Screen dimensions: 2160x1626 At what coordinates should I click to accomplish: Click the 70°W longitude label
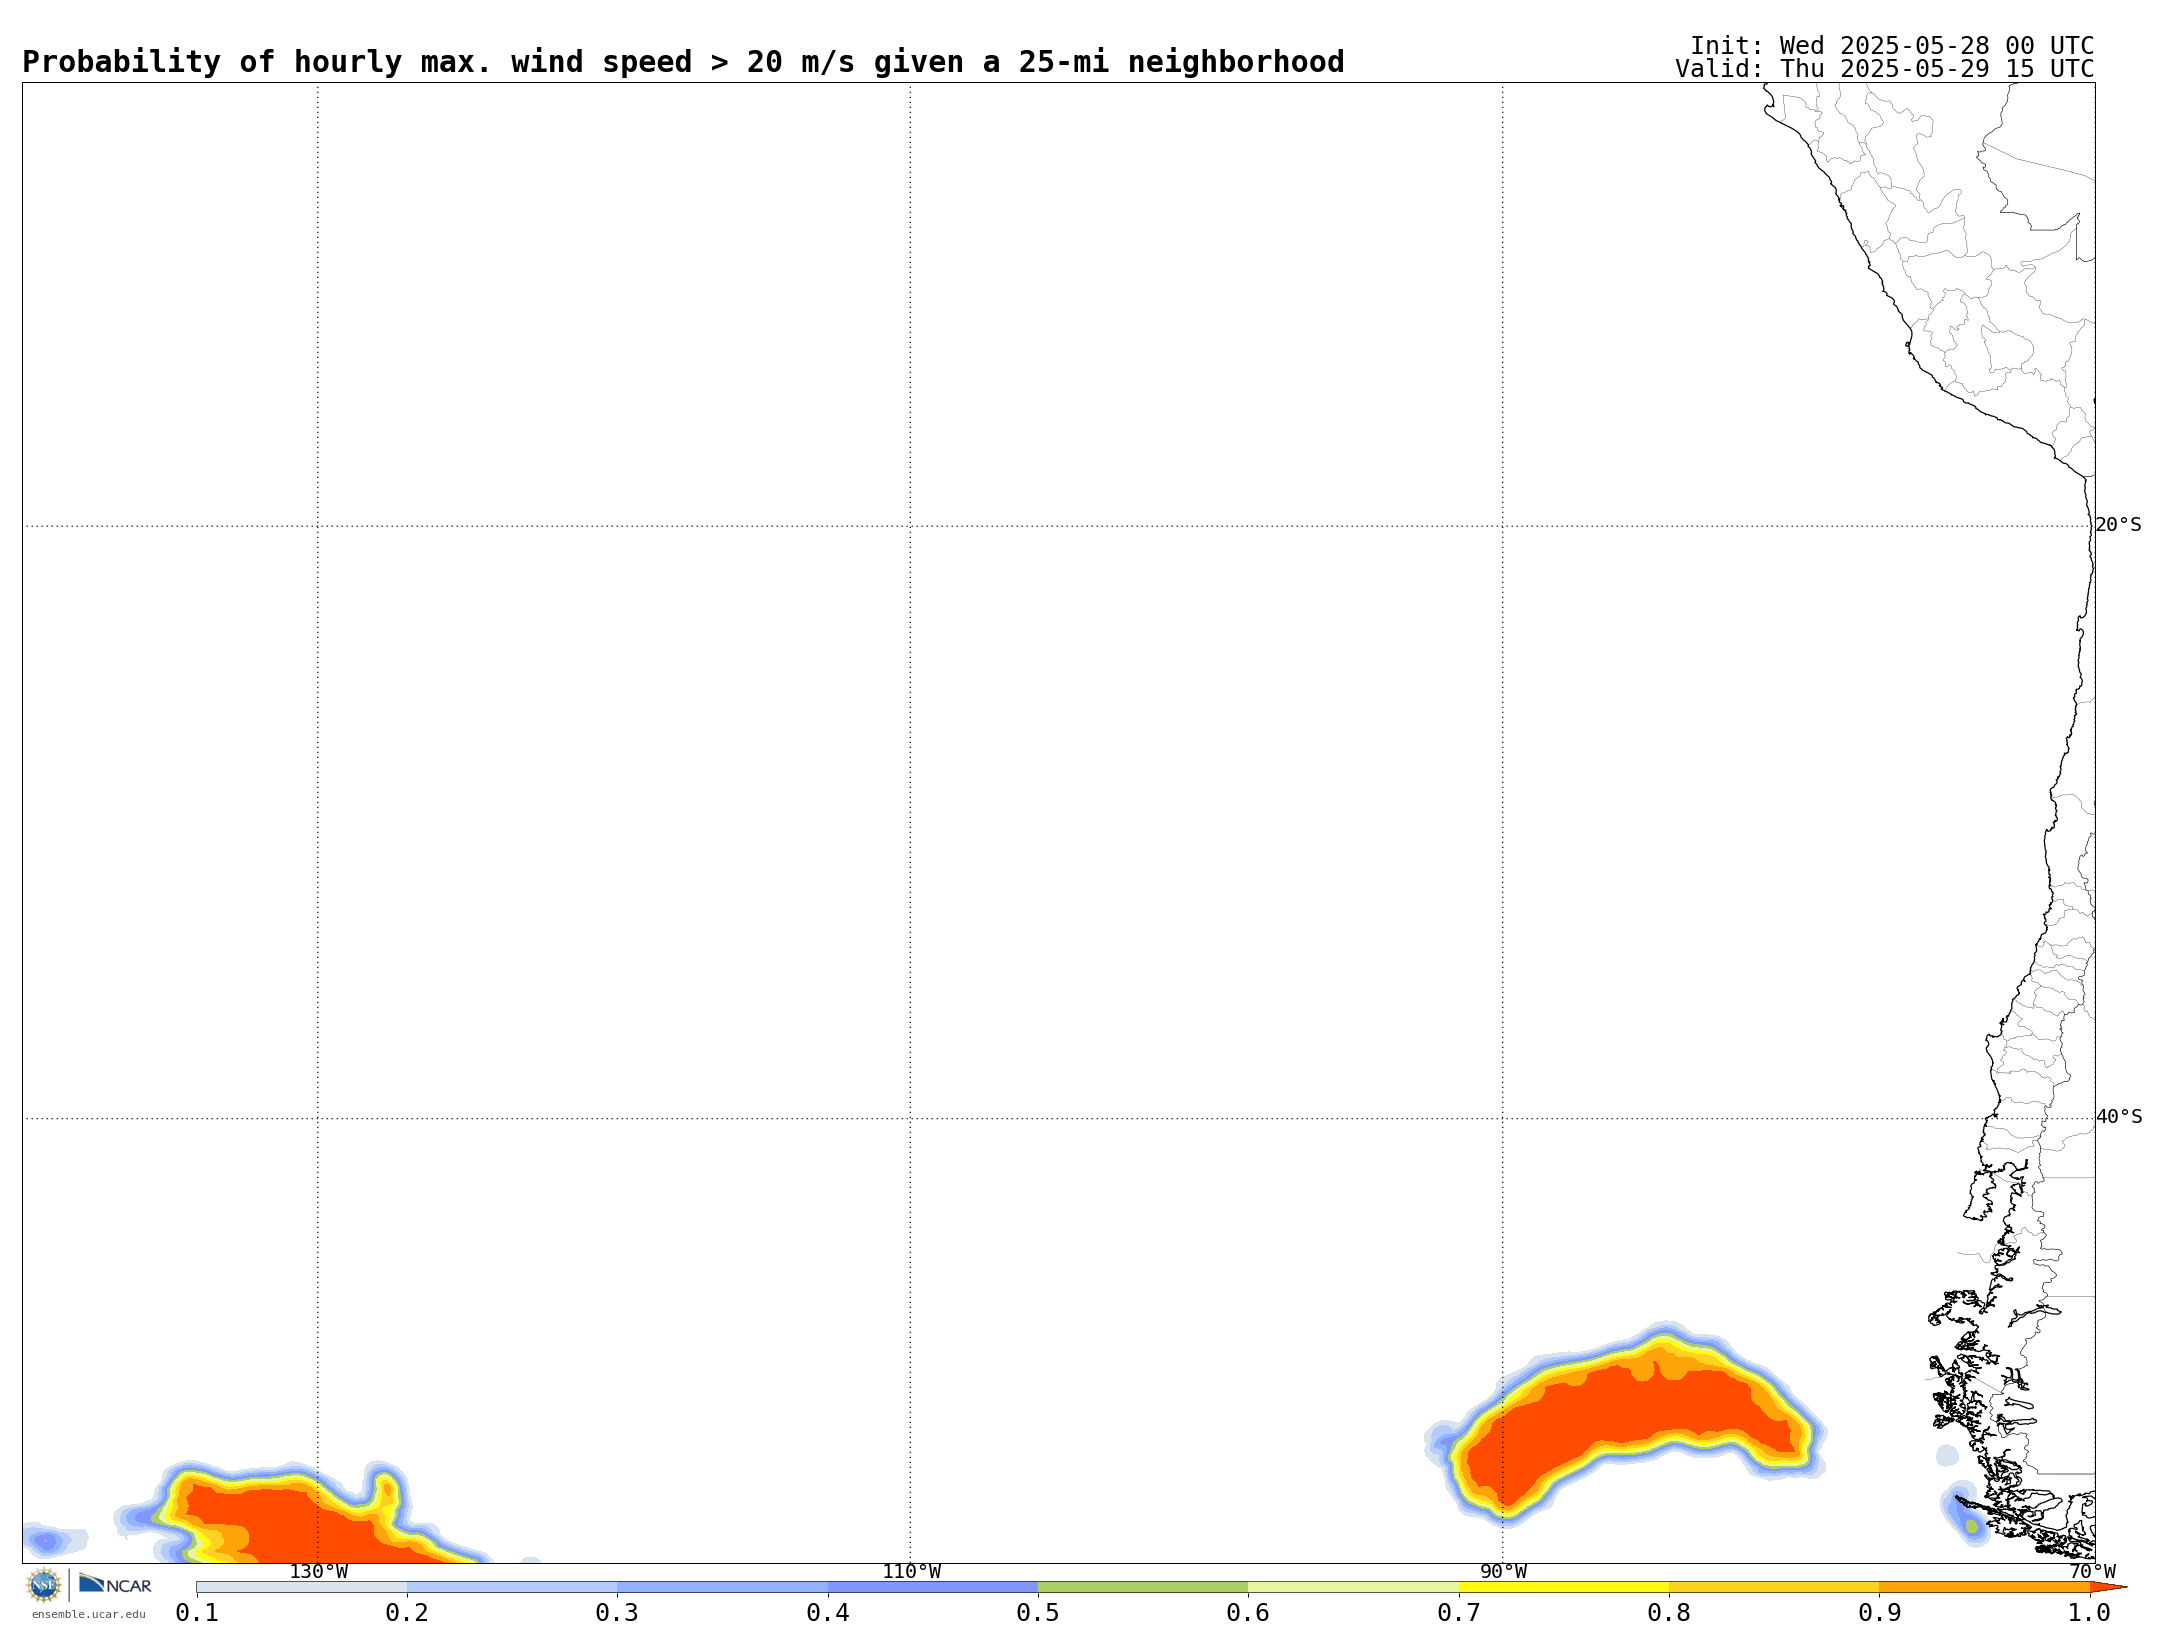[2092, 1572]
